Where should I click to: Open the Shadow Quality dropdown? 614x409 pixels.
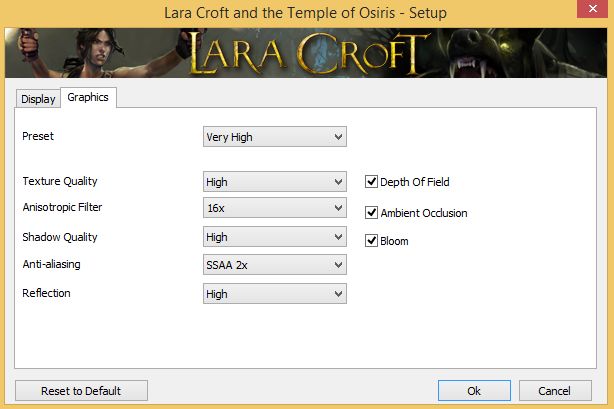click(x=274, y=237)
